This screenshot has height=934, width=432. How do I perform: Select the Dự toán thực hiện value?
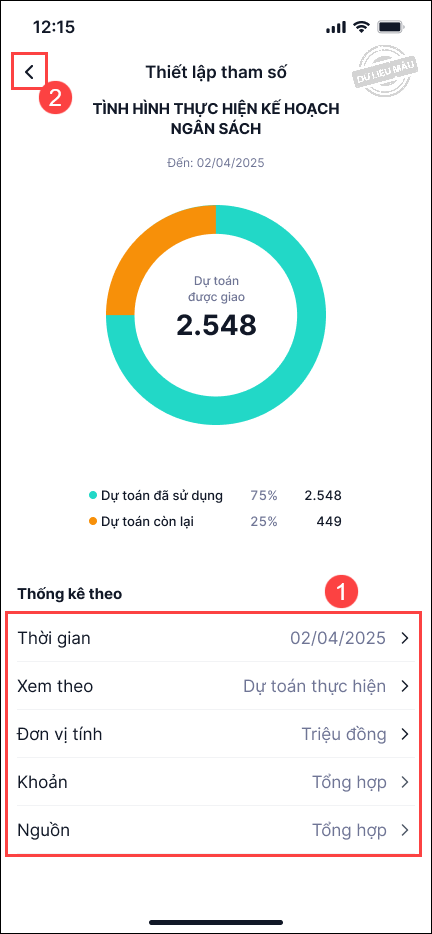[x=315, y=686]
